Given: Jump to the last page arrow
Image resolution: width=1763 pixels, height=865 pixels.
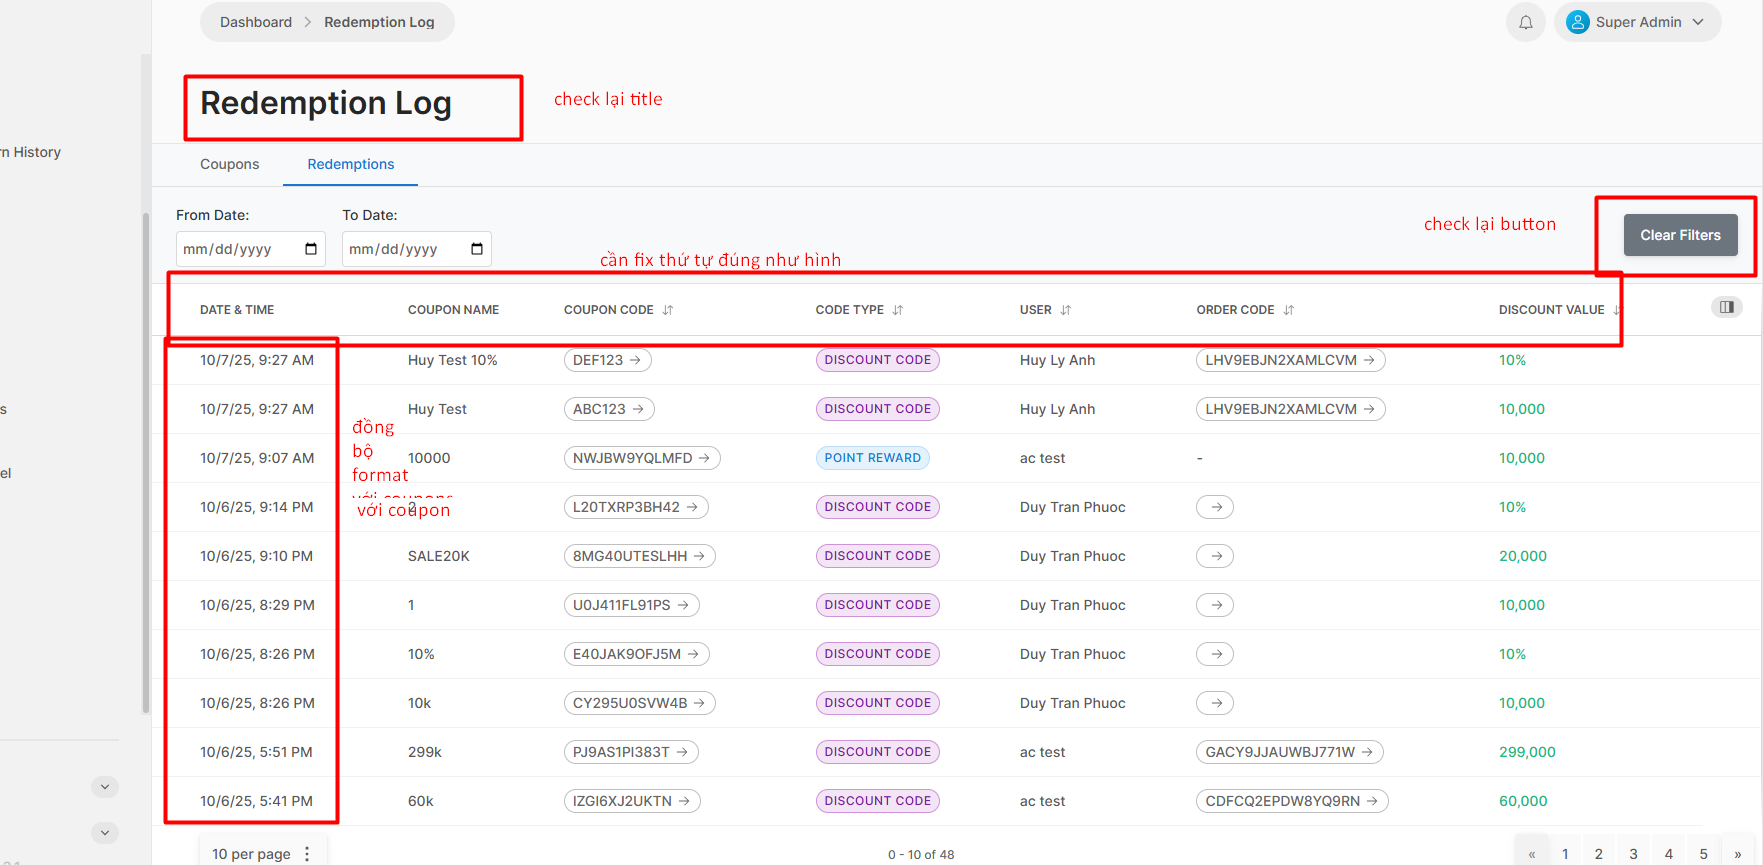Looking at the screenshot, I should coord(1738,853).
